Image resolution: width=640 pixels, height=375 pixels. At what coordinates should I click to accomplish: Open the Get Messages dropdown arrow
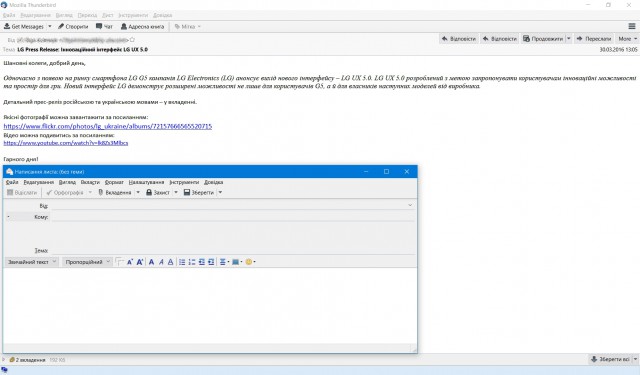point(50,27)
